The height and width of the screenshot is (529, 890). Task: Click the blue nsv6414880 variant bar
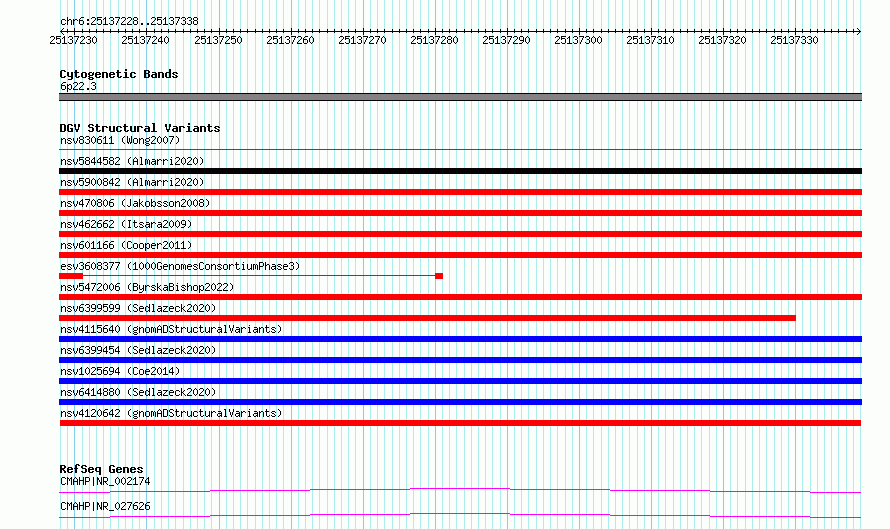tap(460, 402)
